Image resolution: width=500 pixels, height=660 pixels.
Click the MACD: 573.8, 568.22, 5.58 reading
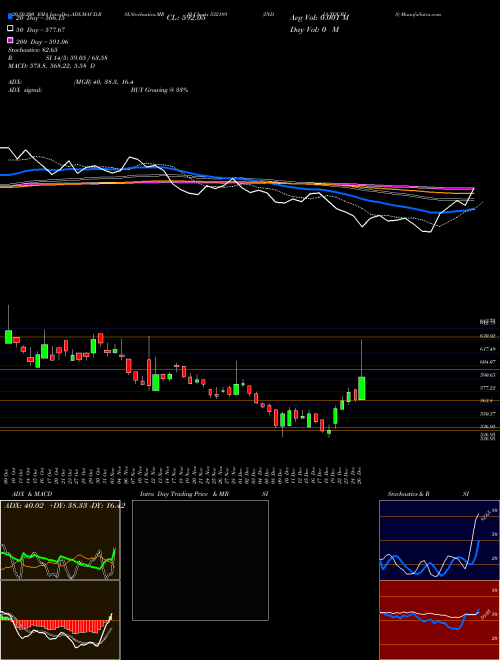point(51,66)
